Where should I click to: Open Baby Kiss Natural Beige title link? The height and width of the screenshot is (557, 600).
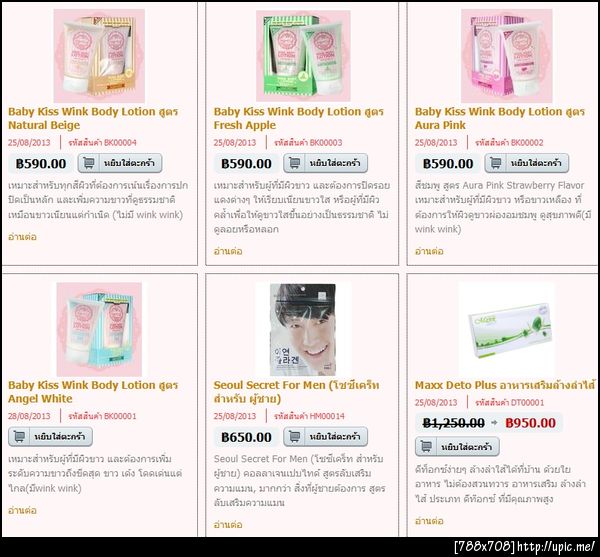point(93,118)
